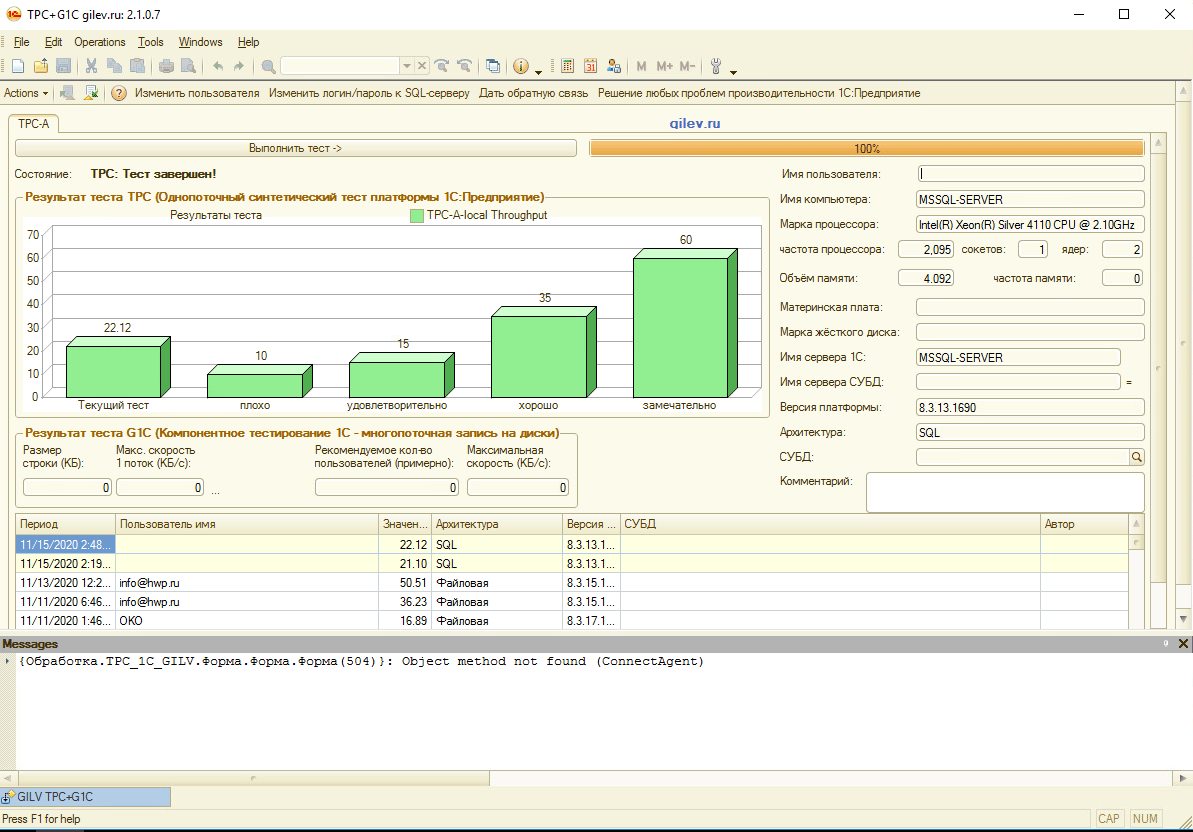This screenshot has height=832, width=1193.
Task: Expand the dropdown arrow beside wrench icon
Action: pos(734,70)
